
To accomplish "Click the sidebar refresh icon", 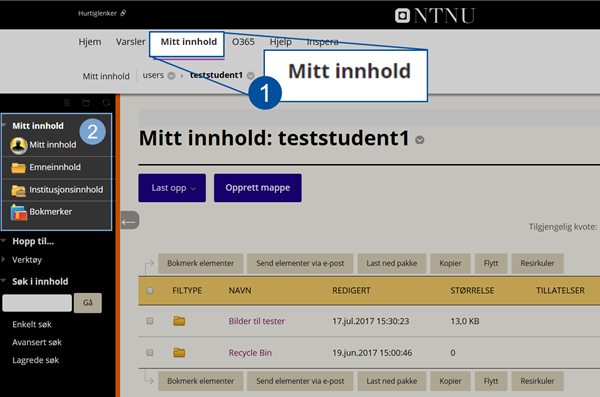I will (106, 103).
